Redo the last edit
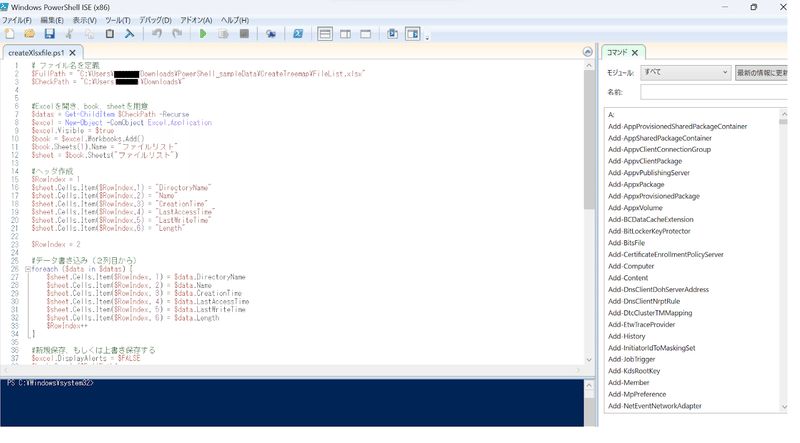 click(177, 34)
